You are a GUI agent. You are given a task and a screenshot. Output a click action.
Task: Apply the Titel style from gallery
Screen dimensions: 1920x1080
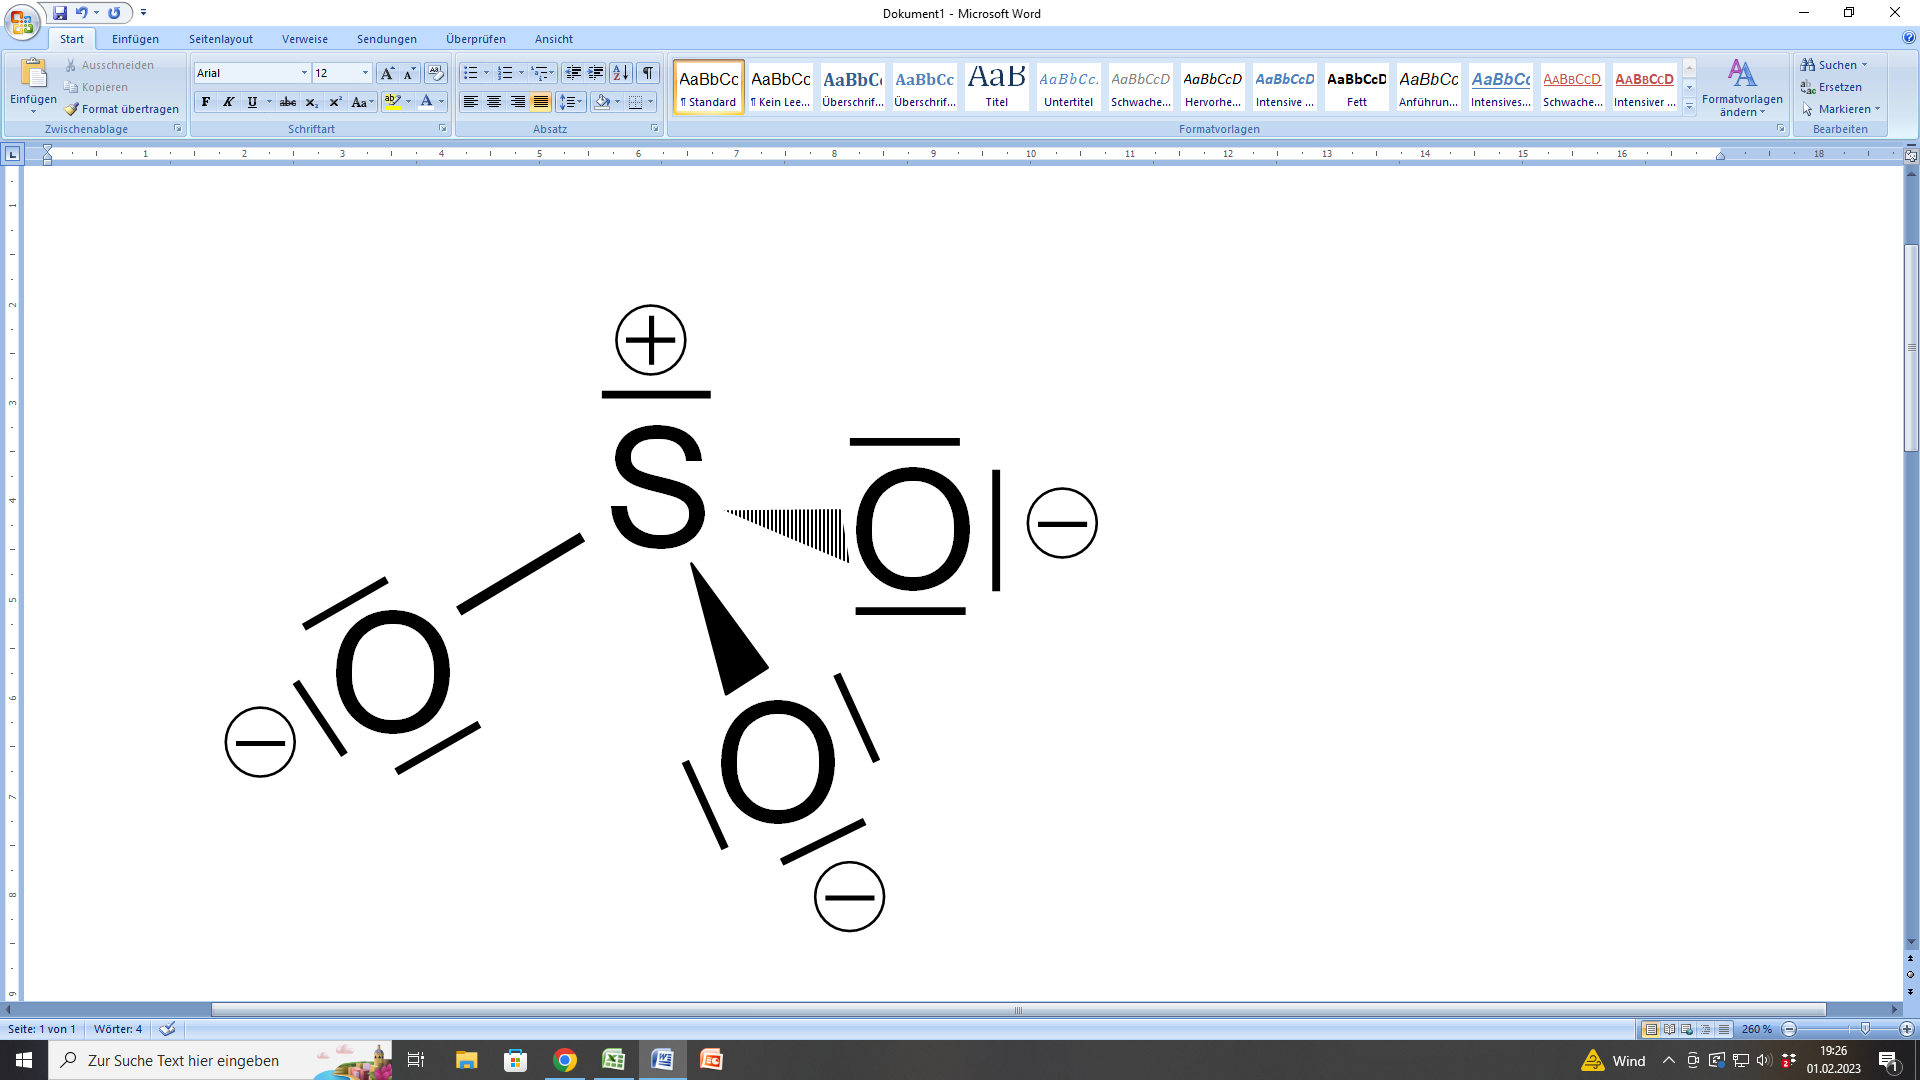[996, 86]
